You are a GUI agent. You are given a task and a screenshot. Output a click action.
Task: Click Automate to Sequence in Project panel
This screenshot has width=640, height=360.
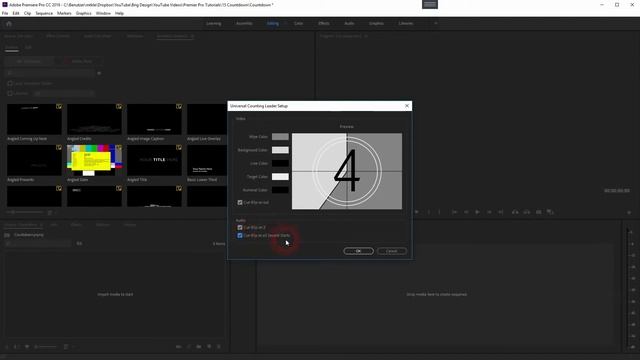coord(178,347)
